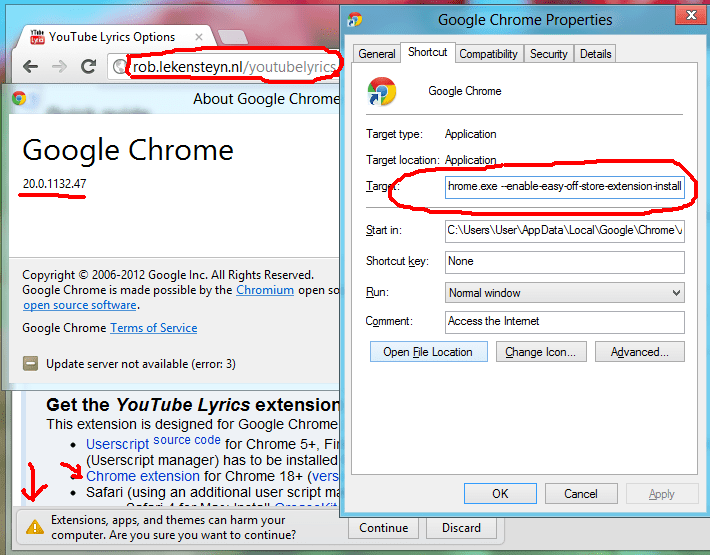Screen dimensions: 710x555
Task: Cancel the Properties dialog
Action: coord(581,493)
